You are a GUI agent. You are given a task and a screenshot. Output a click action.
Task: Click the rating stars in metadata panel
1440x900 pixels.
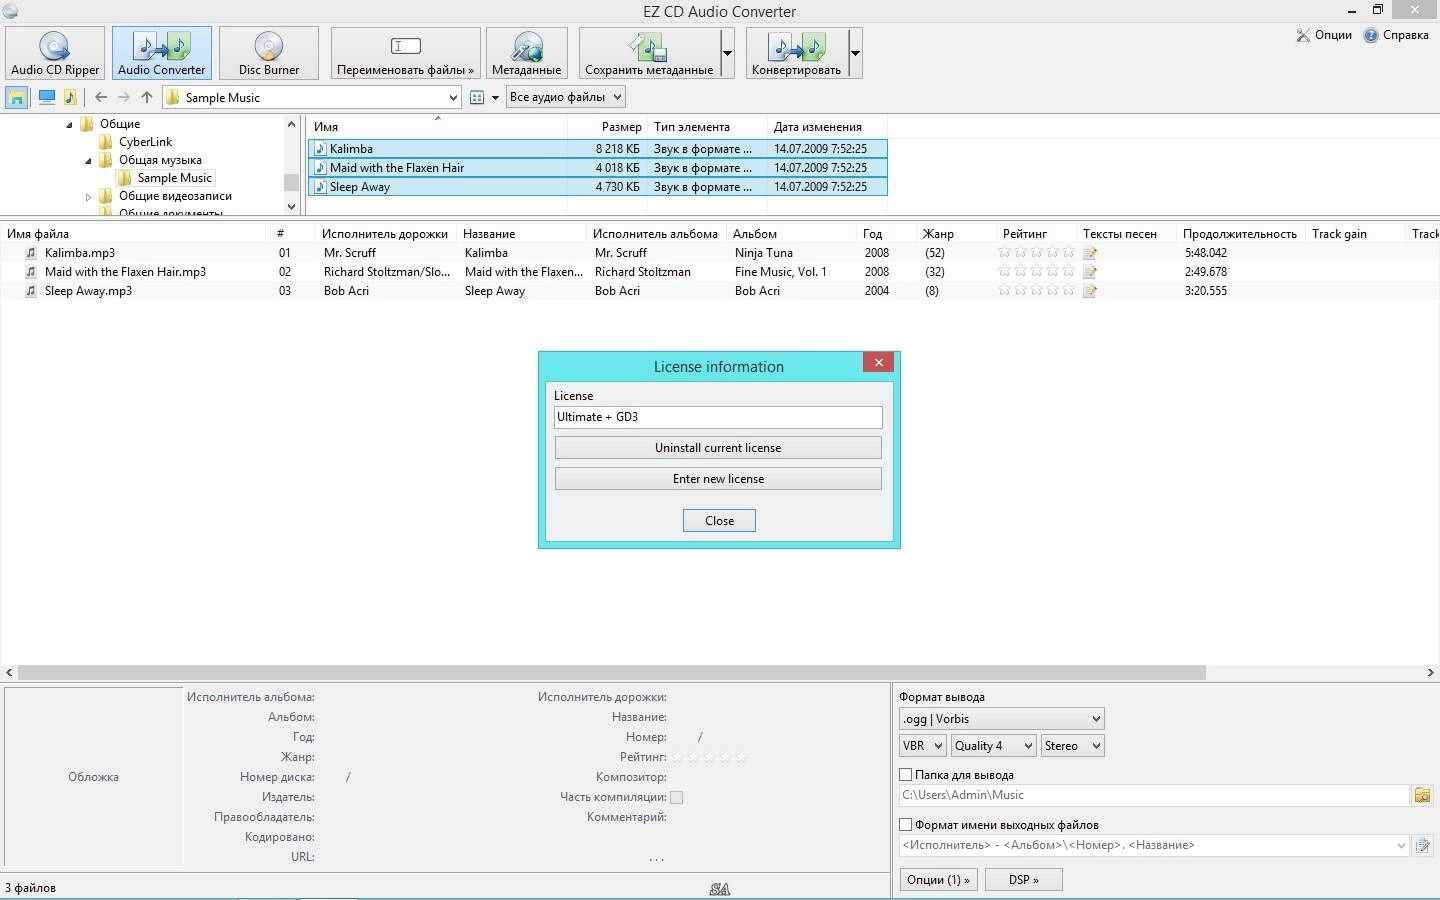pyautogui.click(x=710, y=757)
